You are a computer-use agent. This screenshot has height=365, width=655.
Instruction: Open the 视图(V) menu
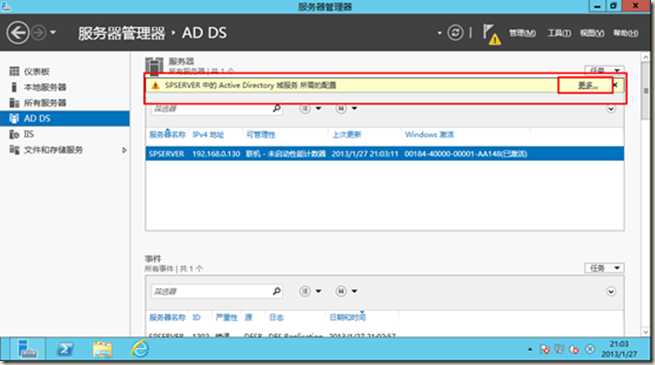pyautogui.click(x=592, y=33)
